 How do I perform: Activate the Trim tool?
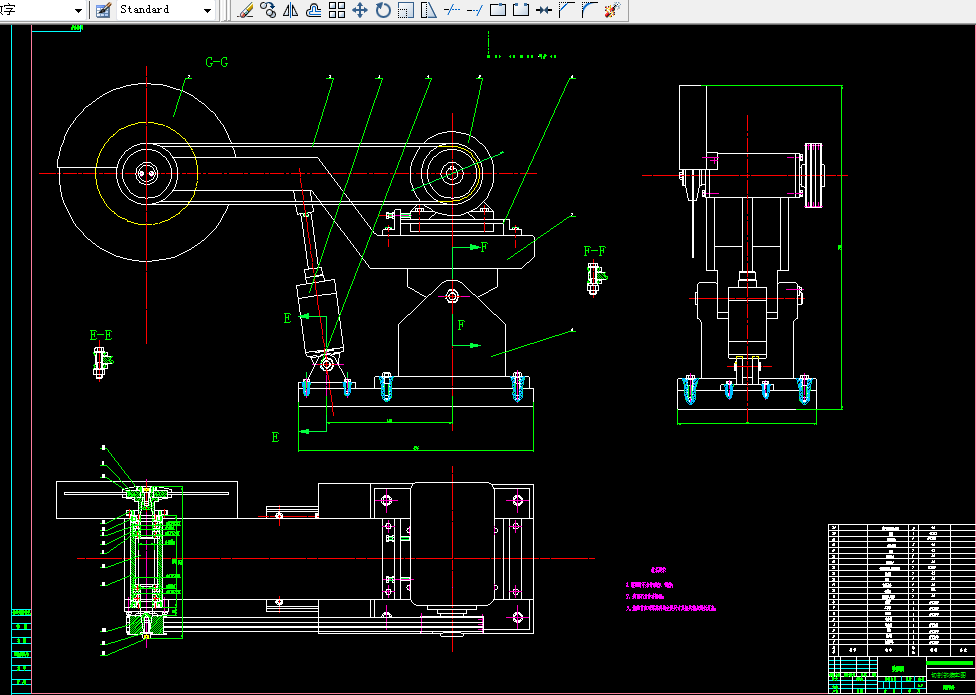point(452,10)
